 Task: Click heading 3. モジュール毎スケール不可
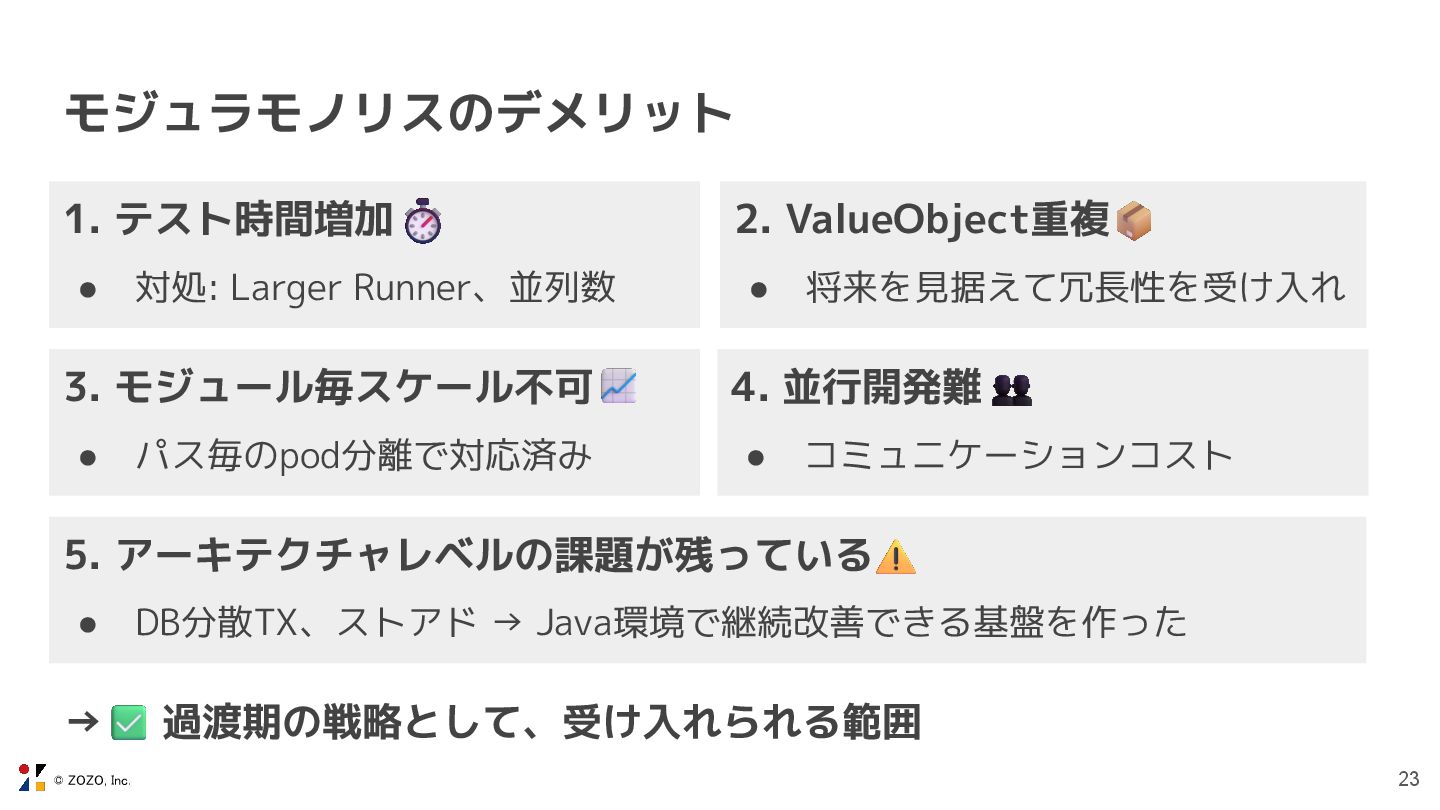click(329, 388)
